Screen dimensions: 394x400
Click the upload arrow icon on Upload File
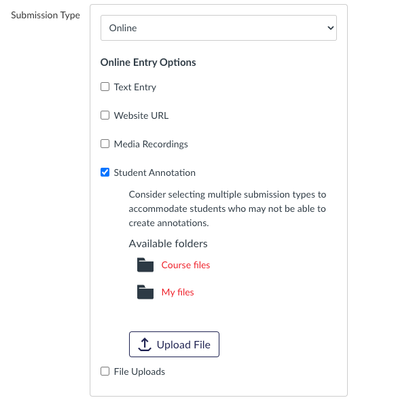tap(145, 344)
